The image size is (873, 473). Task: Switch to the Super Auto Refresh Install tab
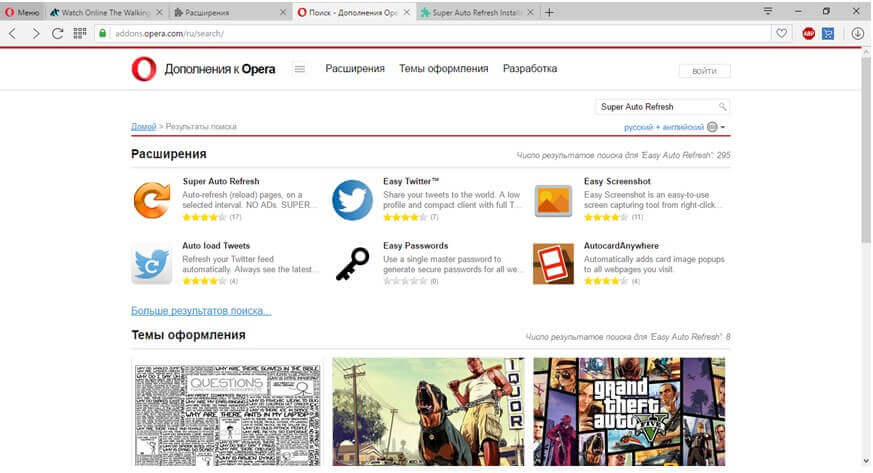point(470,12)
